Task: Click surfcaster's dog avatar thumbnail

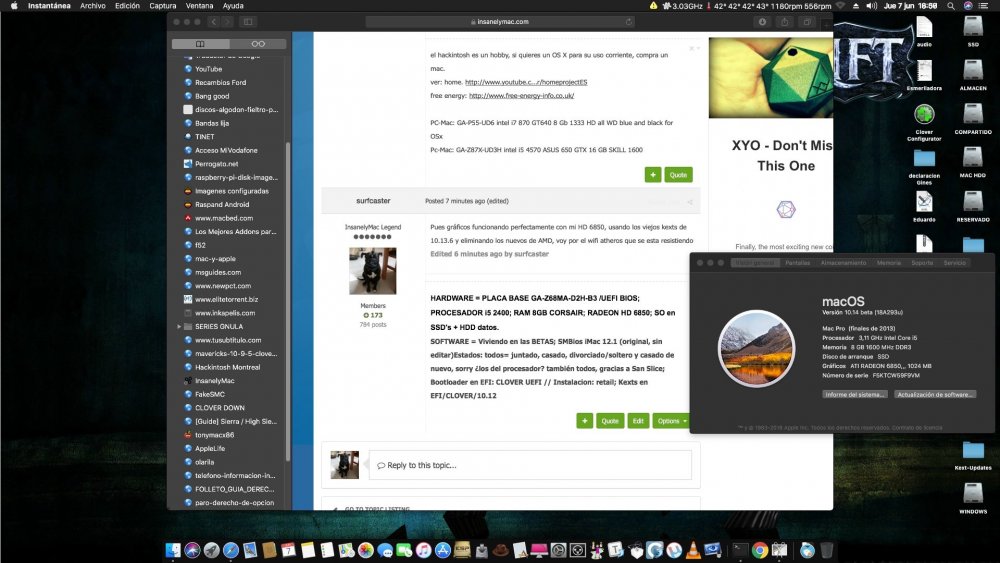Action: click(372, 272)
